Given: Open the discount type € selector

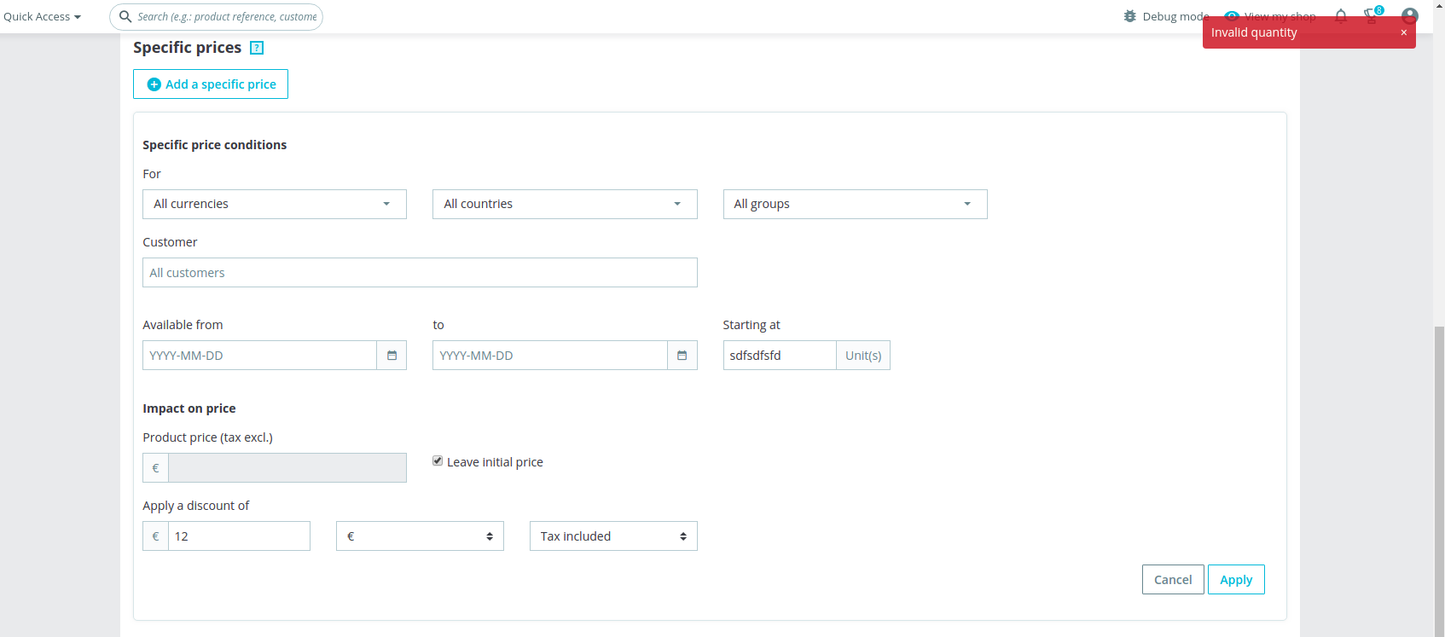Looking at the screenshot, I should click(420, 536).
